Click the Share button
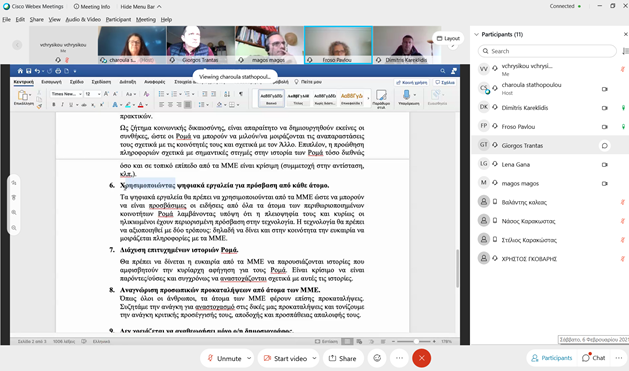 (x=343, y=358)
